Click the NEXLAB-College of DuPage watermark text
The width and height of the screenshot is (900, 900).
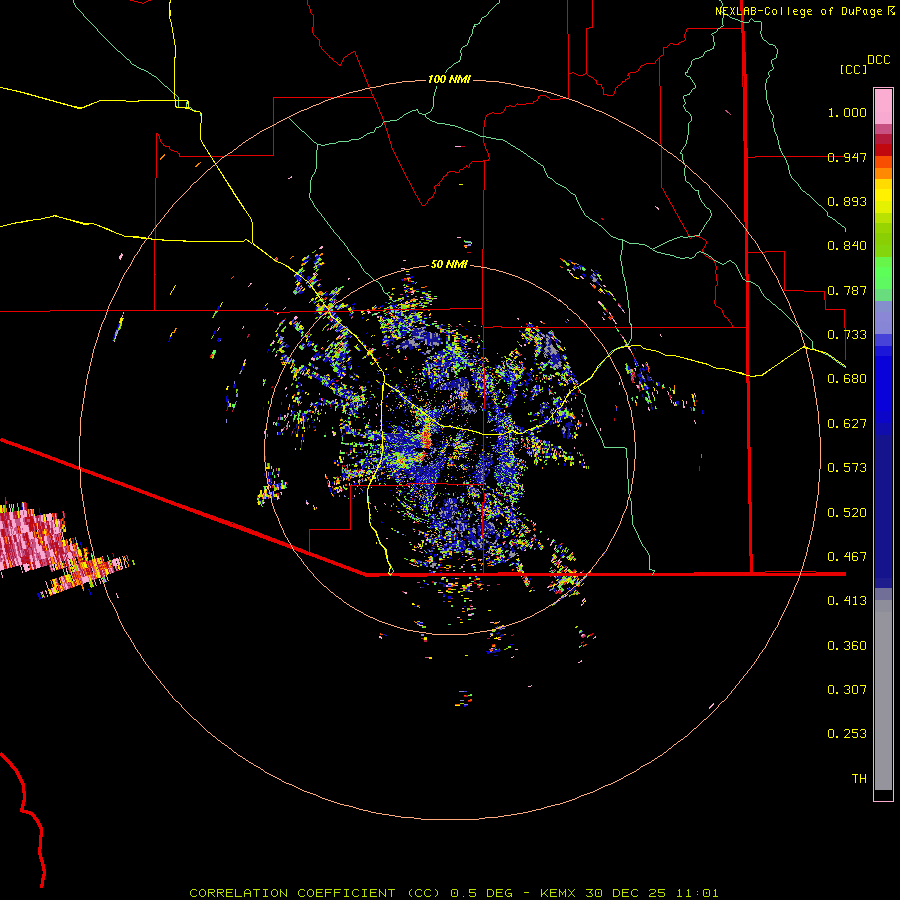click(804, 11)
